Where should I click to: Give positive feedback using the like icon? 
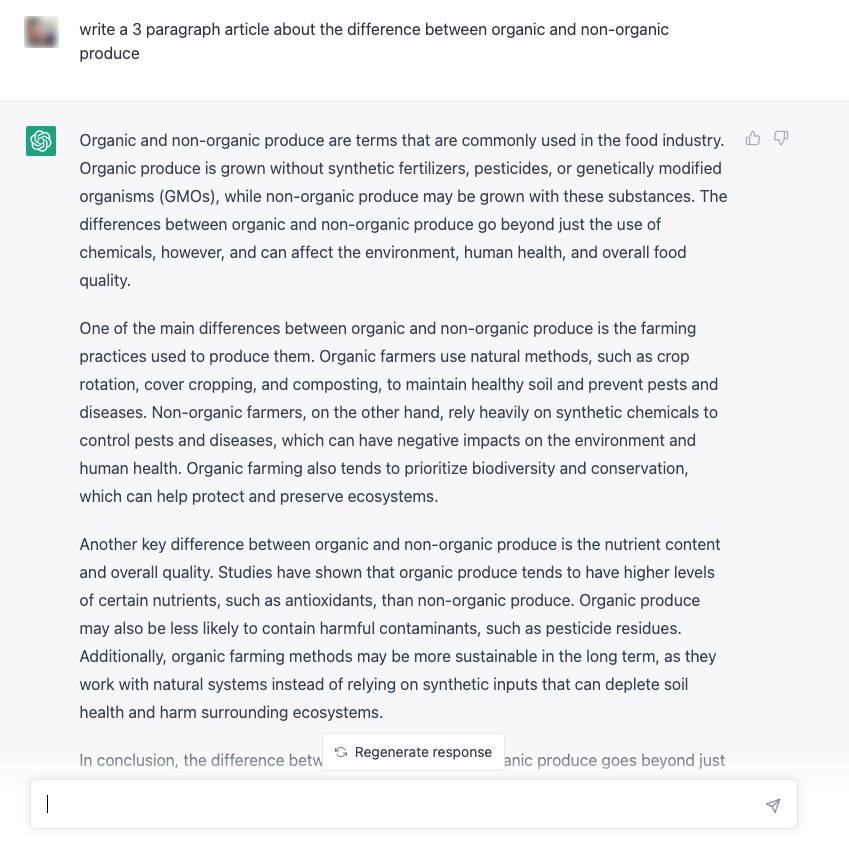coord(753,139)
